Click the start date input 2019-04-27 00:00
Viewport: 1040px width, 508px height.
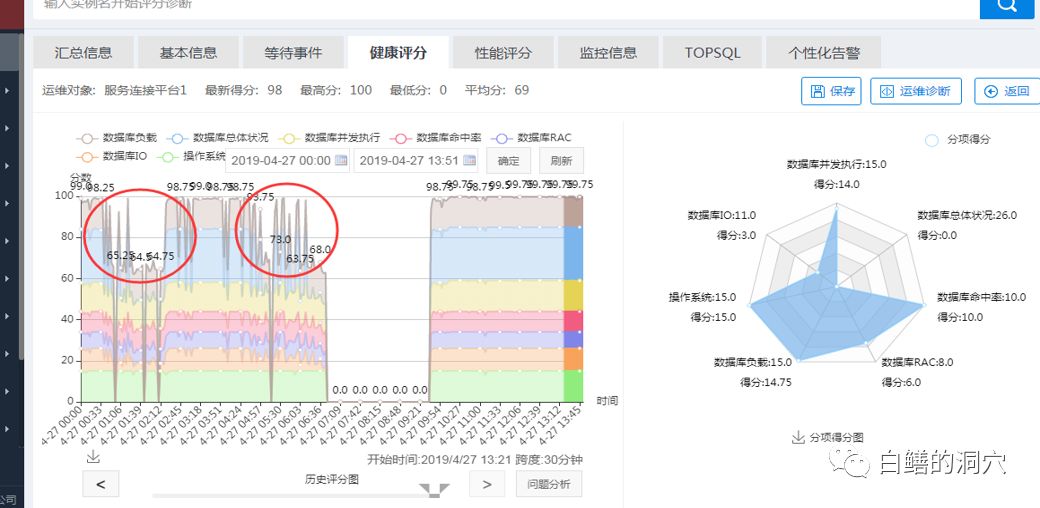pos(287,160)
